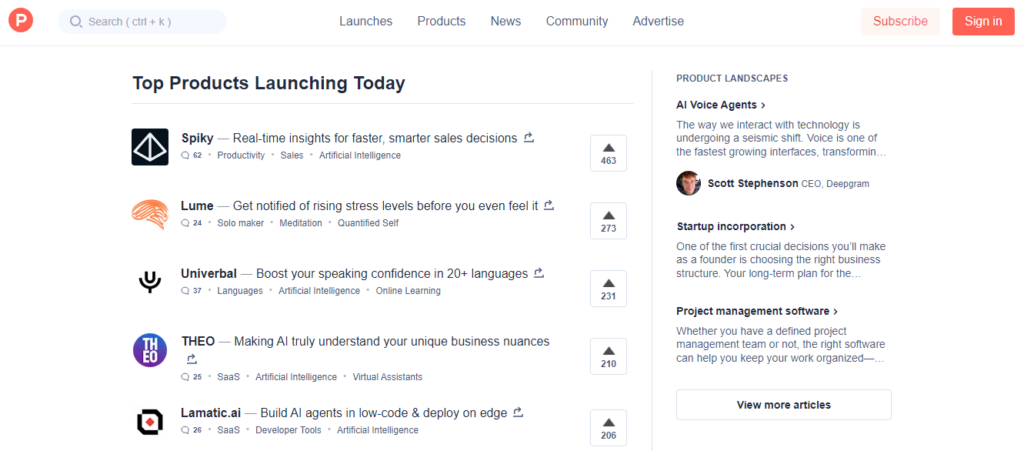The width and height of the screenshot is (1024, 451).
Task: Upvote THEO with 210 votes
Action: [x=608, y=356]
